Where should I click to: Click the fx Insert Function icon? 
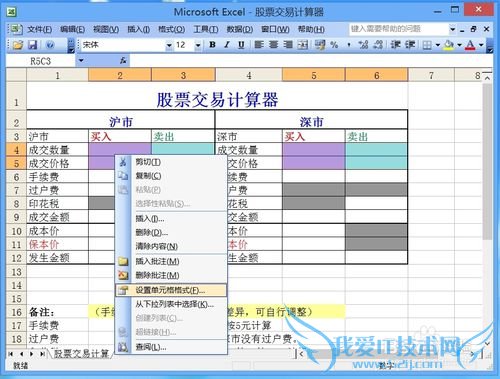click(123, 61)
